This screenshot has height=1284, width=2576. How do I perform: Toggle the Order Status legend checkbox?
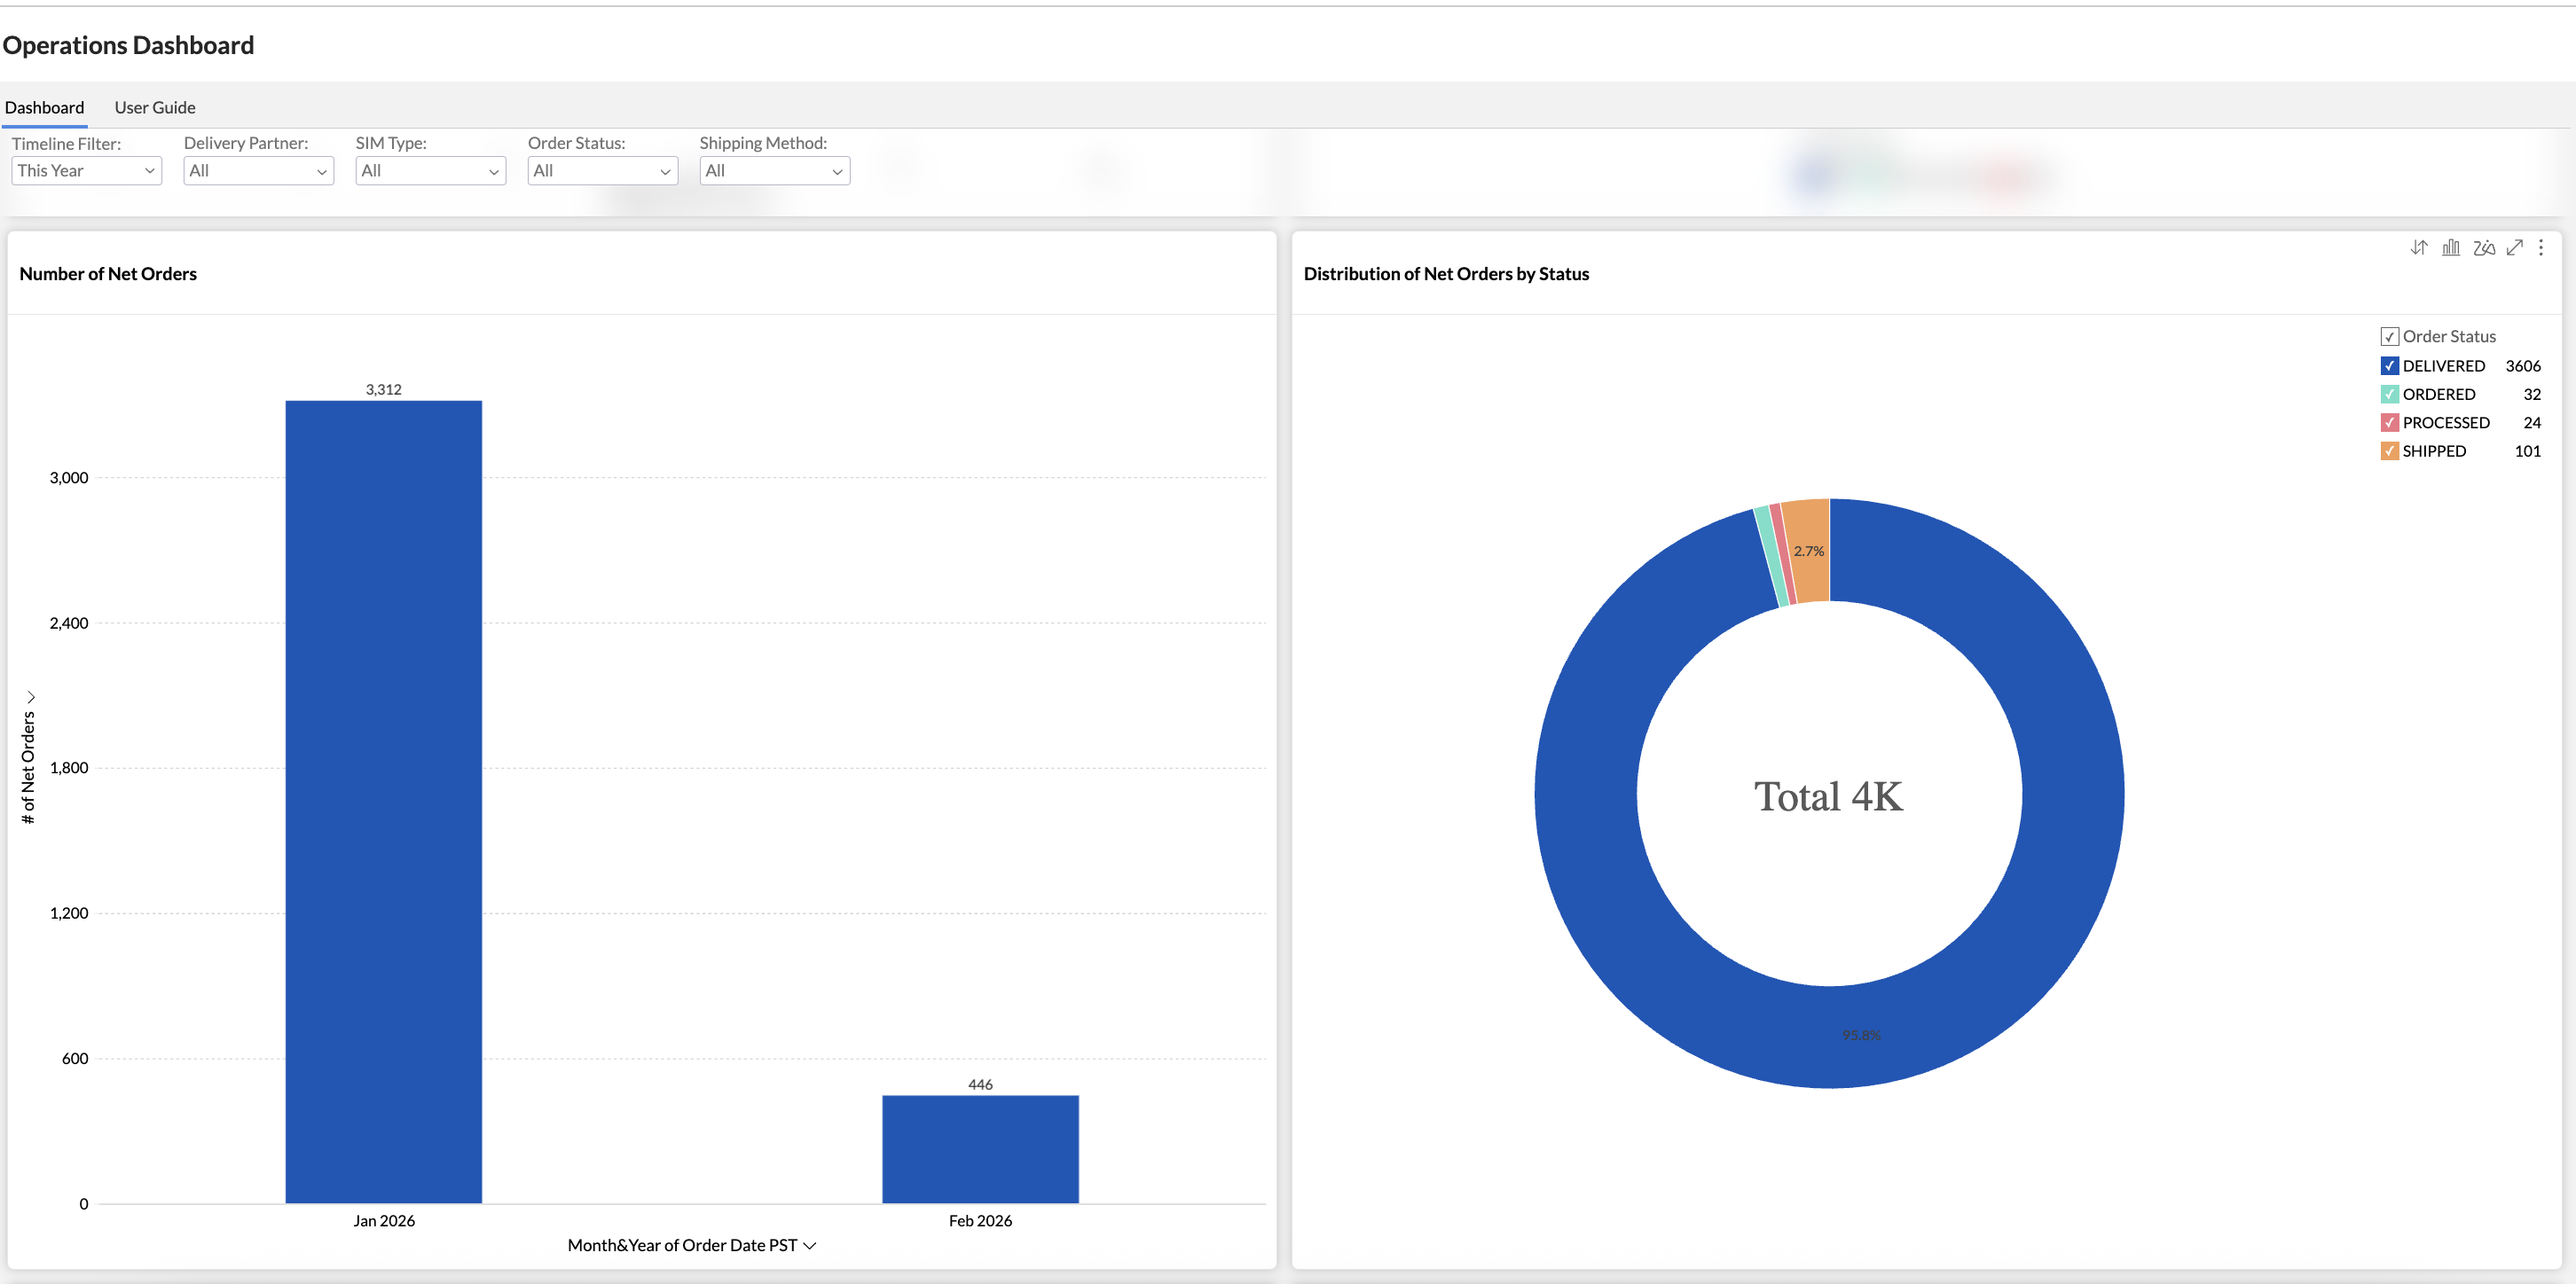2389,337
